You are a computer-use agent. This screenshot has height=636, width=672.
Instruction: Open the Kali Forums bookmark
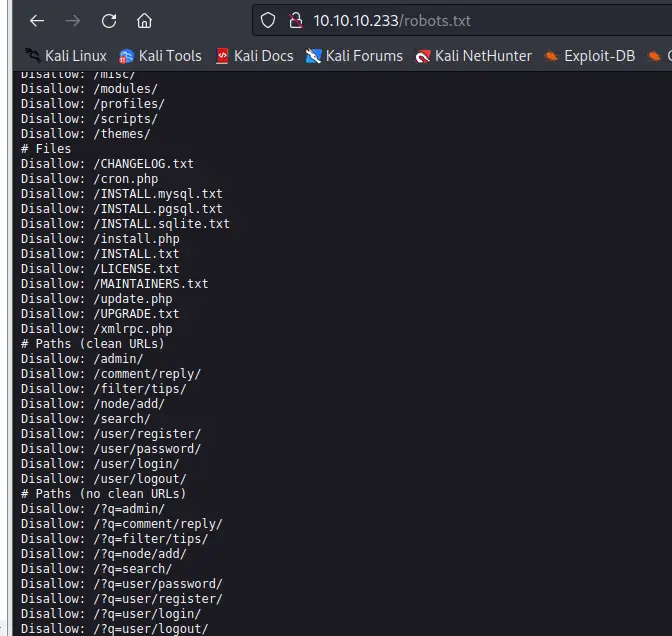click(x=354, y=56)
